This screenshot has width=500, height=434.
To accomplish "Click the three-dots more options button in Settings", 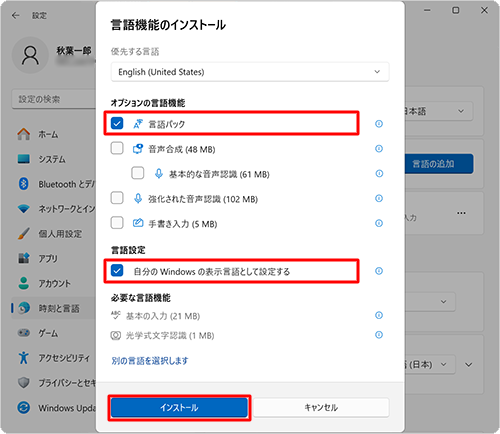I will coord(461,213).
